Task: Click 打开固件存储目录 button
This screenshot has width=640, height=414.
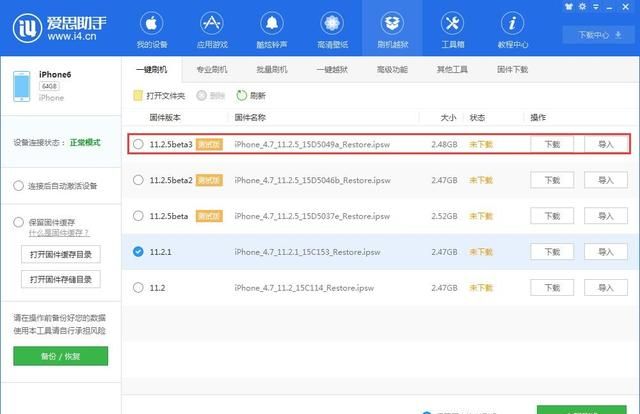Action: point(61,279)
